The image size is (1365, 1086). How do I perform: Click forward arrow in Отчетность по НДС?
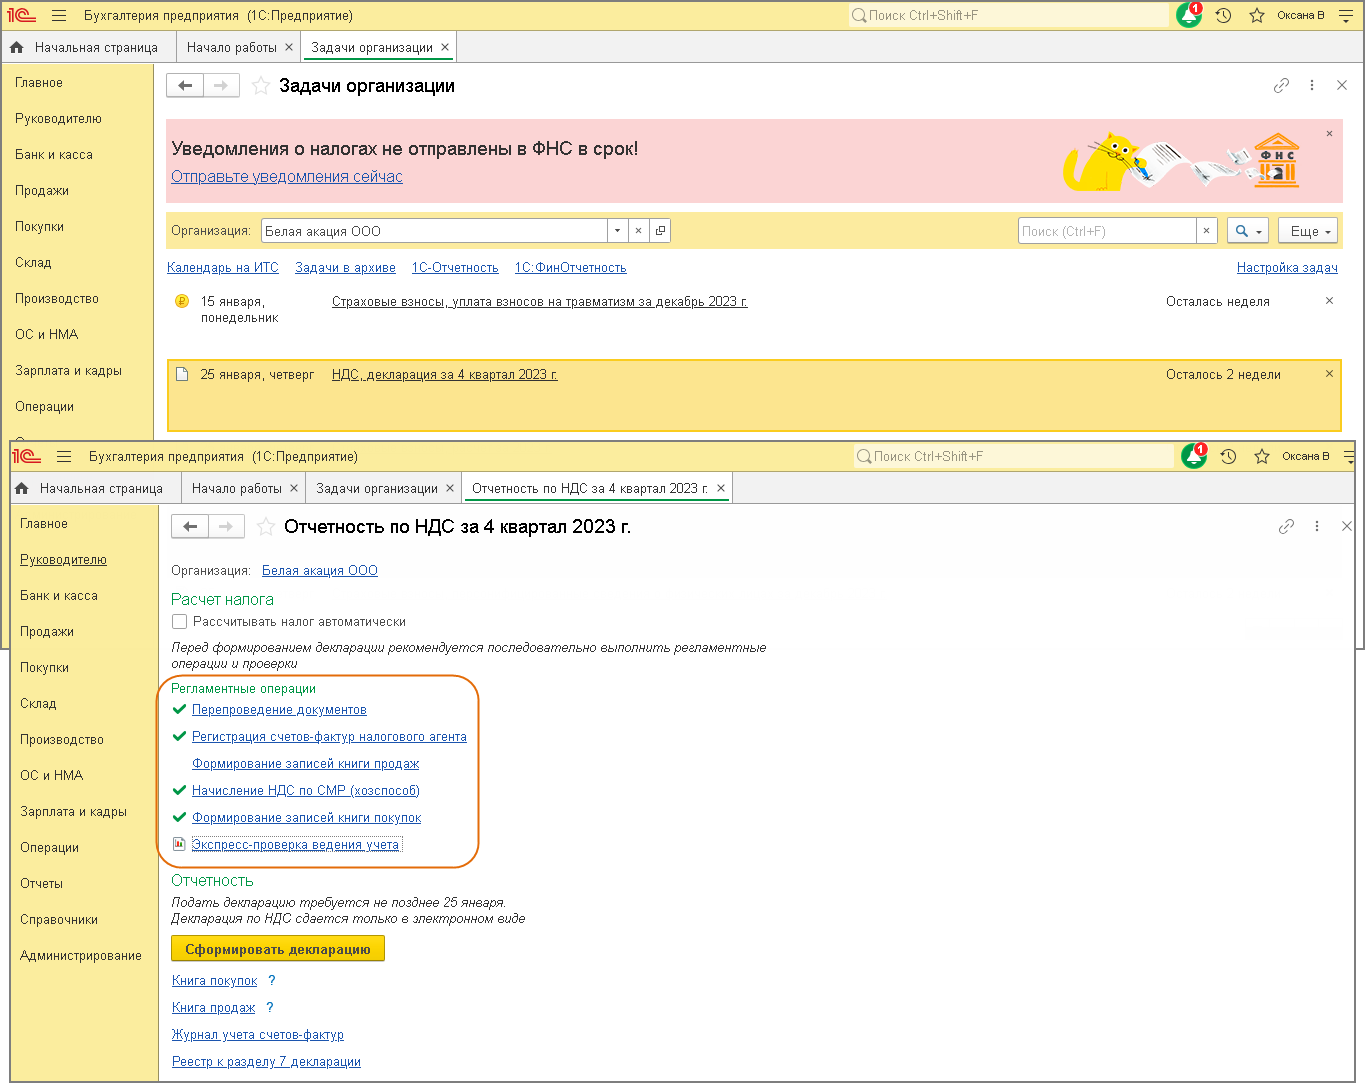(x=226, y=527)
